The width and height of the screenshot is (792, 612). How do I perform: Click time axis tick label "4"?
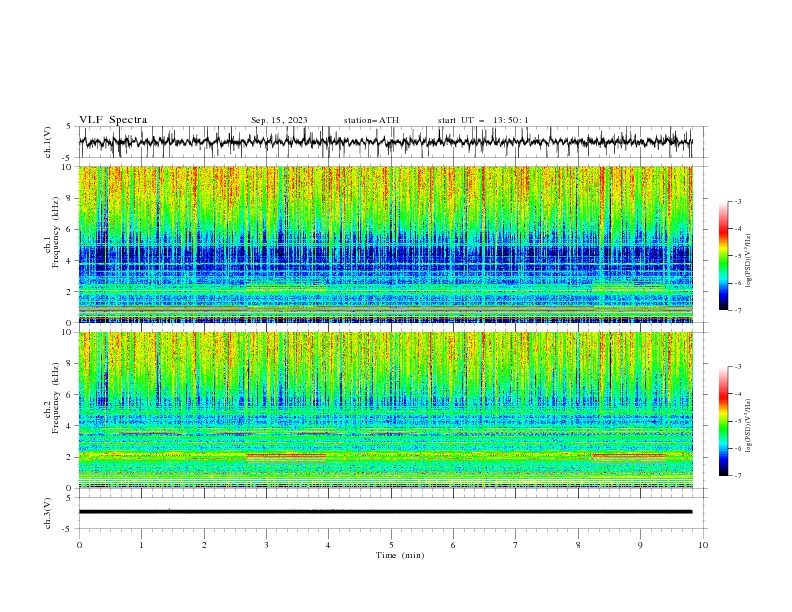[x=328, y=545]
